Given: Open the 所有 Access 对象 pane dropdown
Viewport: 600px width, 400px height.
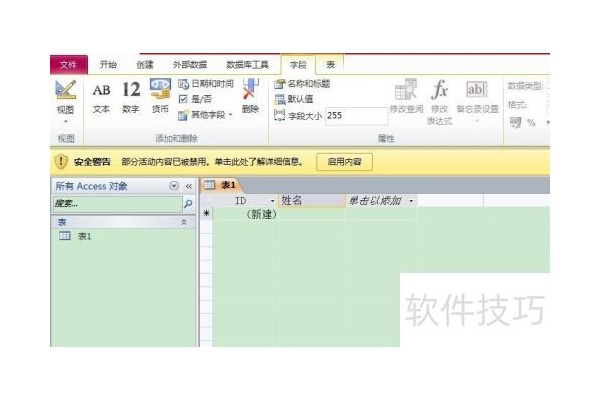Looking at the screenshot, I should coord(174,186).
